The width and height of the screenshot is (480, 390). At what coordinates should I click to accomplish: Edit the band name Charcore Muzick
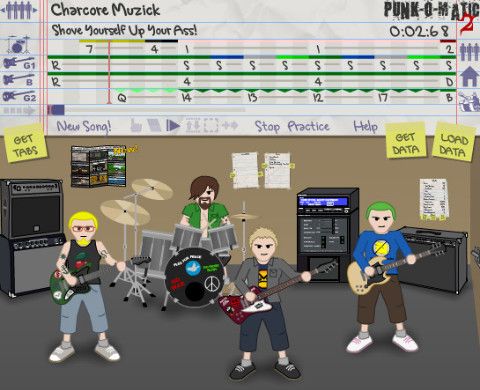[105, 10]
